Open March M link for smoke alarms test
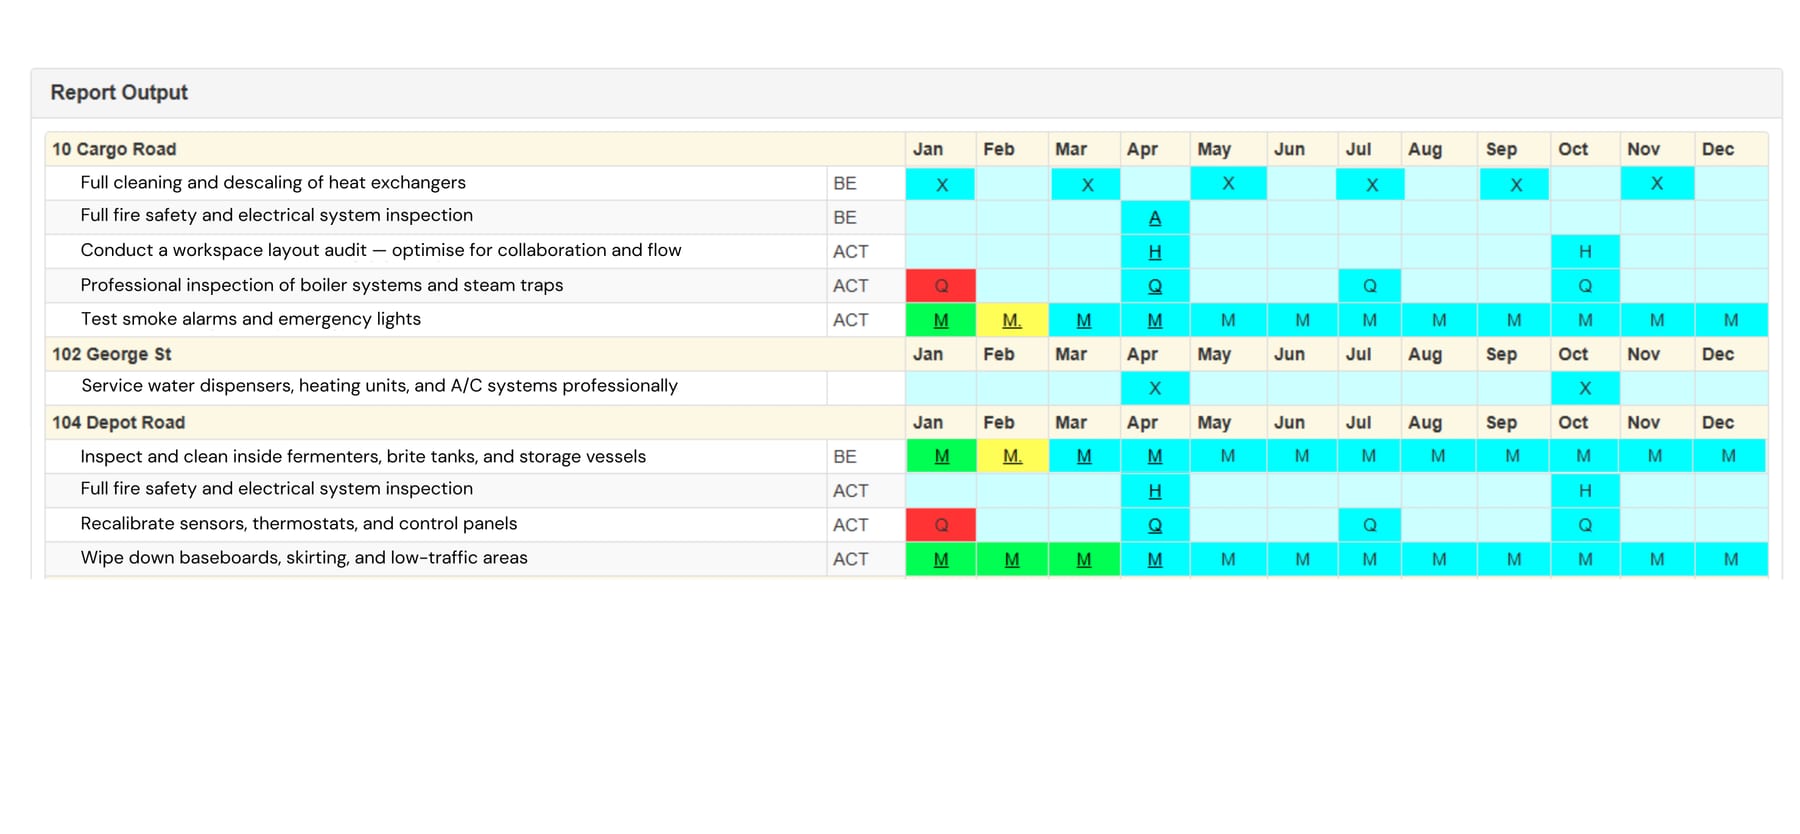Image resolution: width=1800 pixels, height=834 pixels. [1084, 320]
